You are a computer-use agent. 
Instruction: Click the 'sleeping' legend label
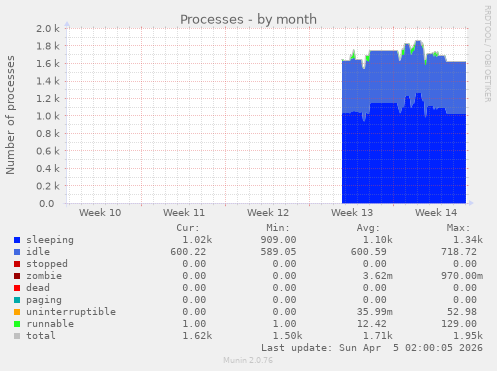point(50,240)
